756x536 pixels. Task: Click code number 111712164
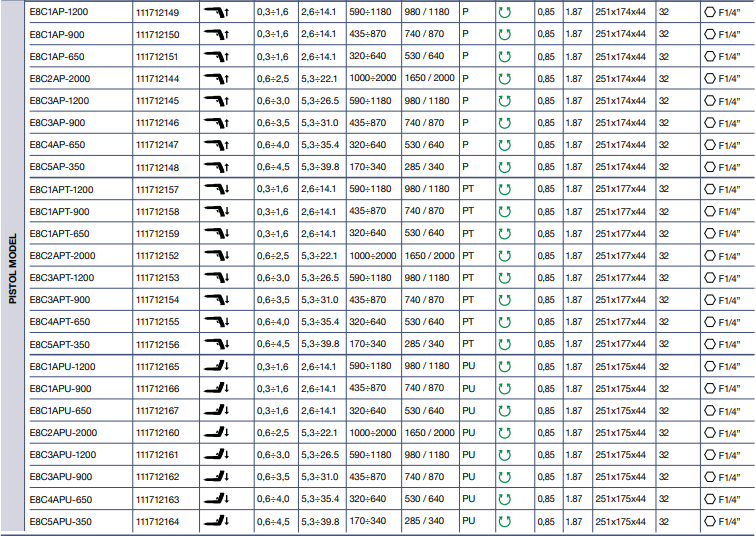point(157,522)
